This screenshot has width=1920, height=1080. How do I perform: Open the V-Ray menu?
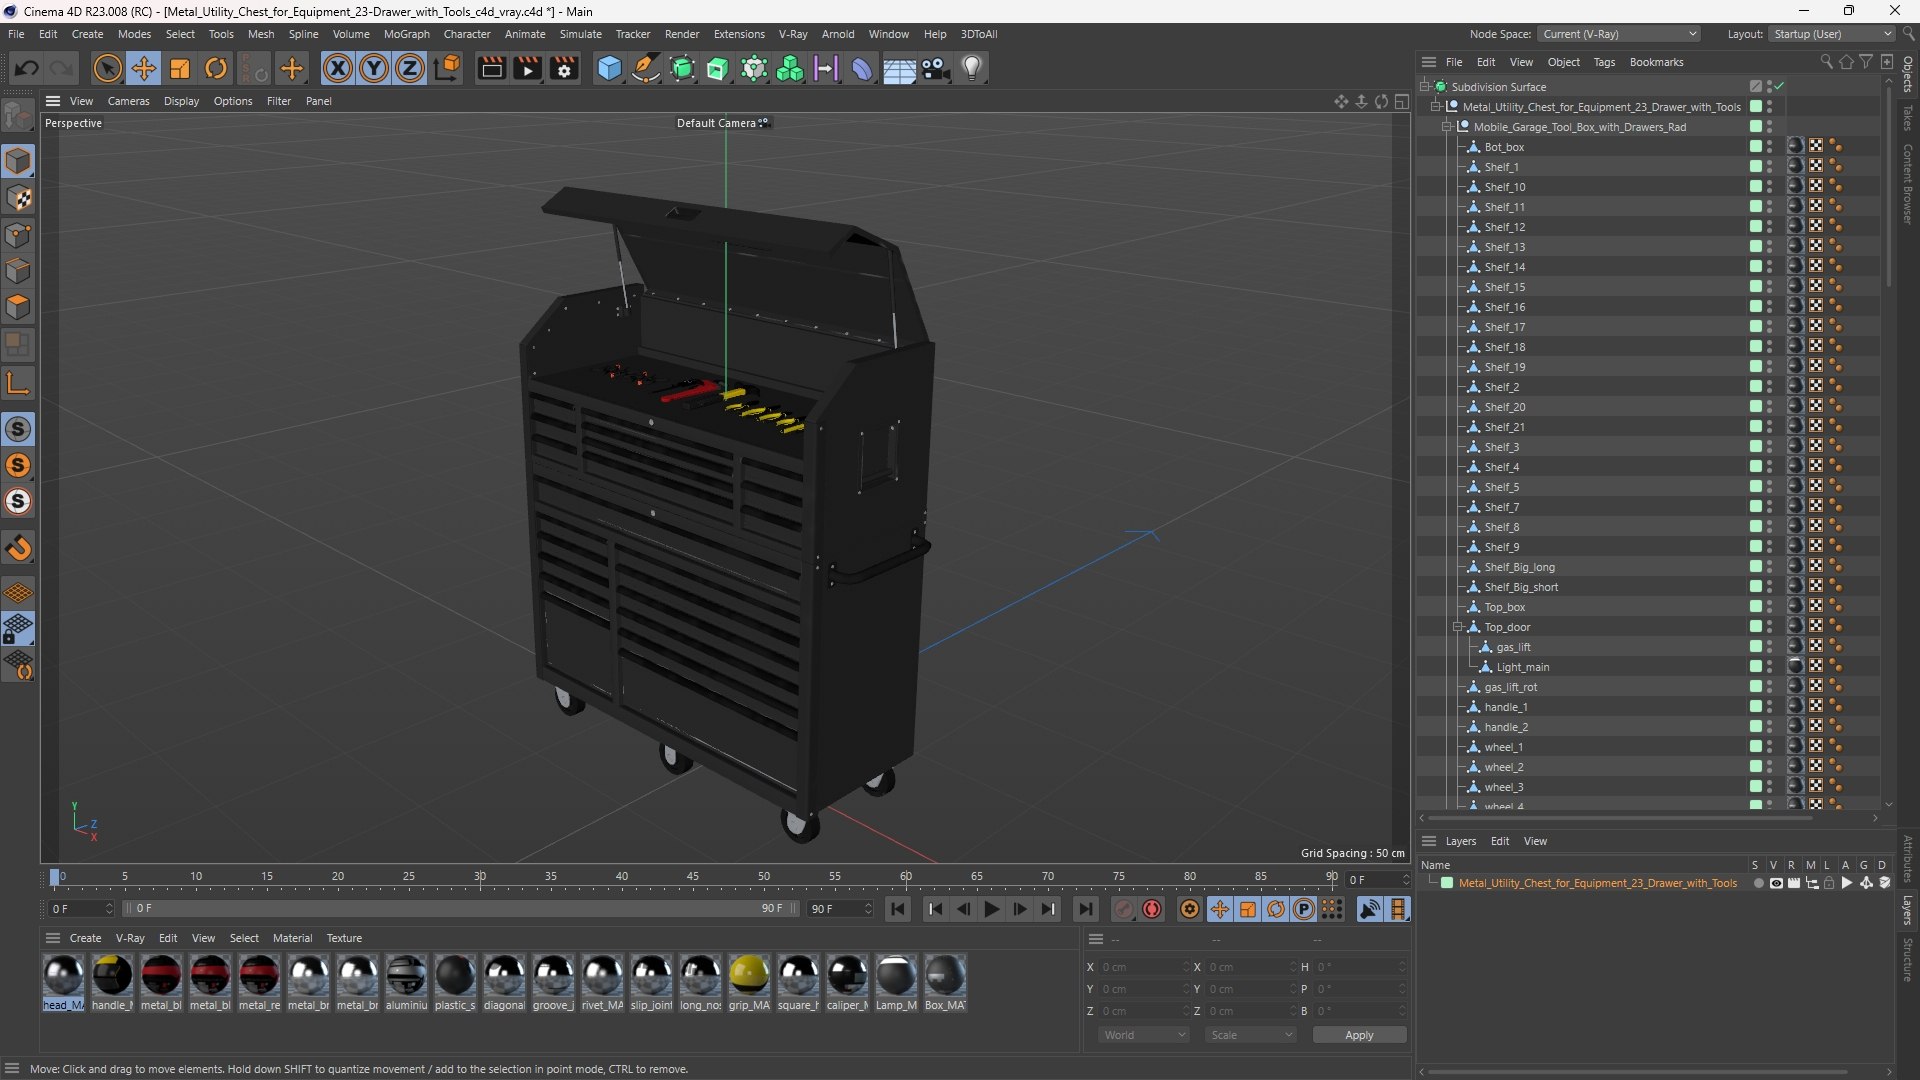(x=793, y=34)
